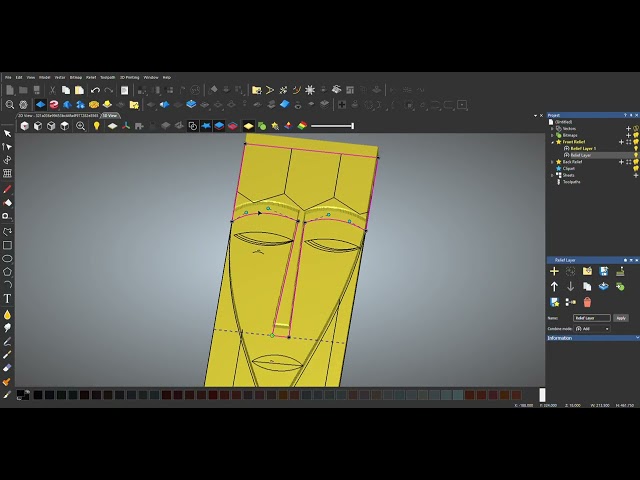
Task: Expand the Vectors tree node
Action: pyautogui.click(x=552, y=129)
